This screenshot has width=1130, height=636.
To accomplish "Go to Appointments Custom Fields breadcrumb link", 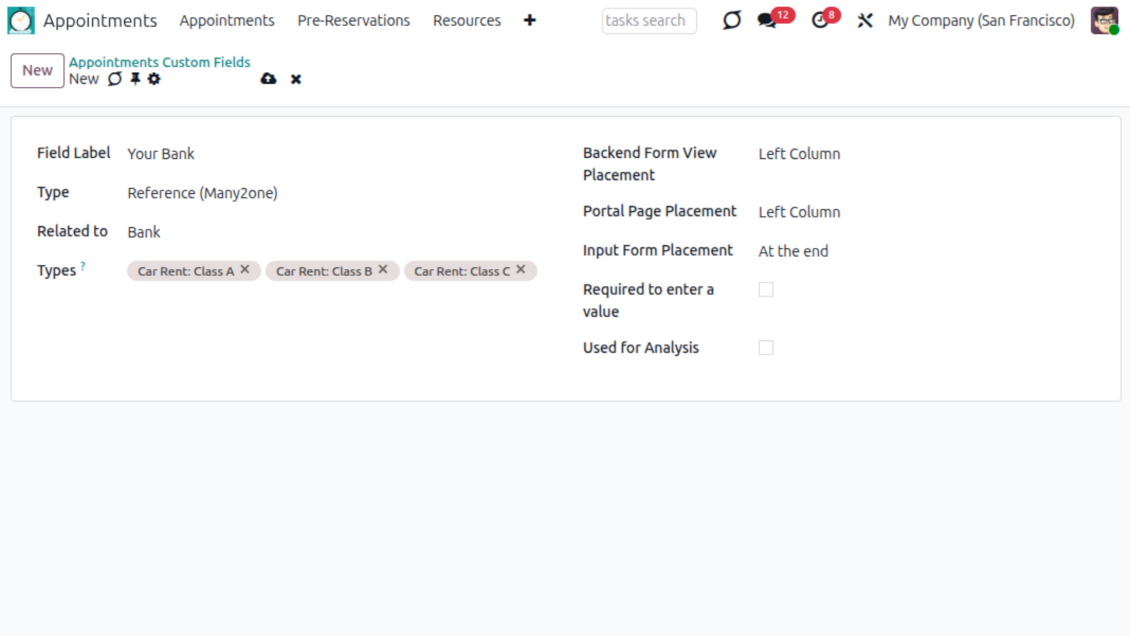I will [x=159, y=62].
